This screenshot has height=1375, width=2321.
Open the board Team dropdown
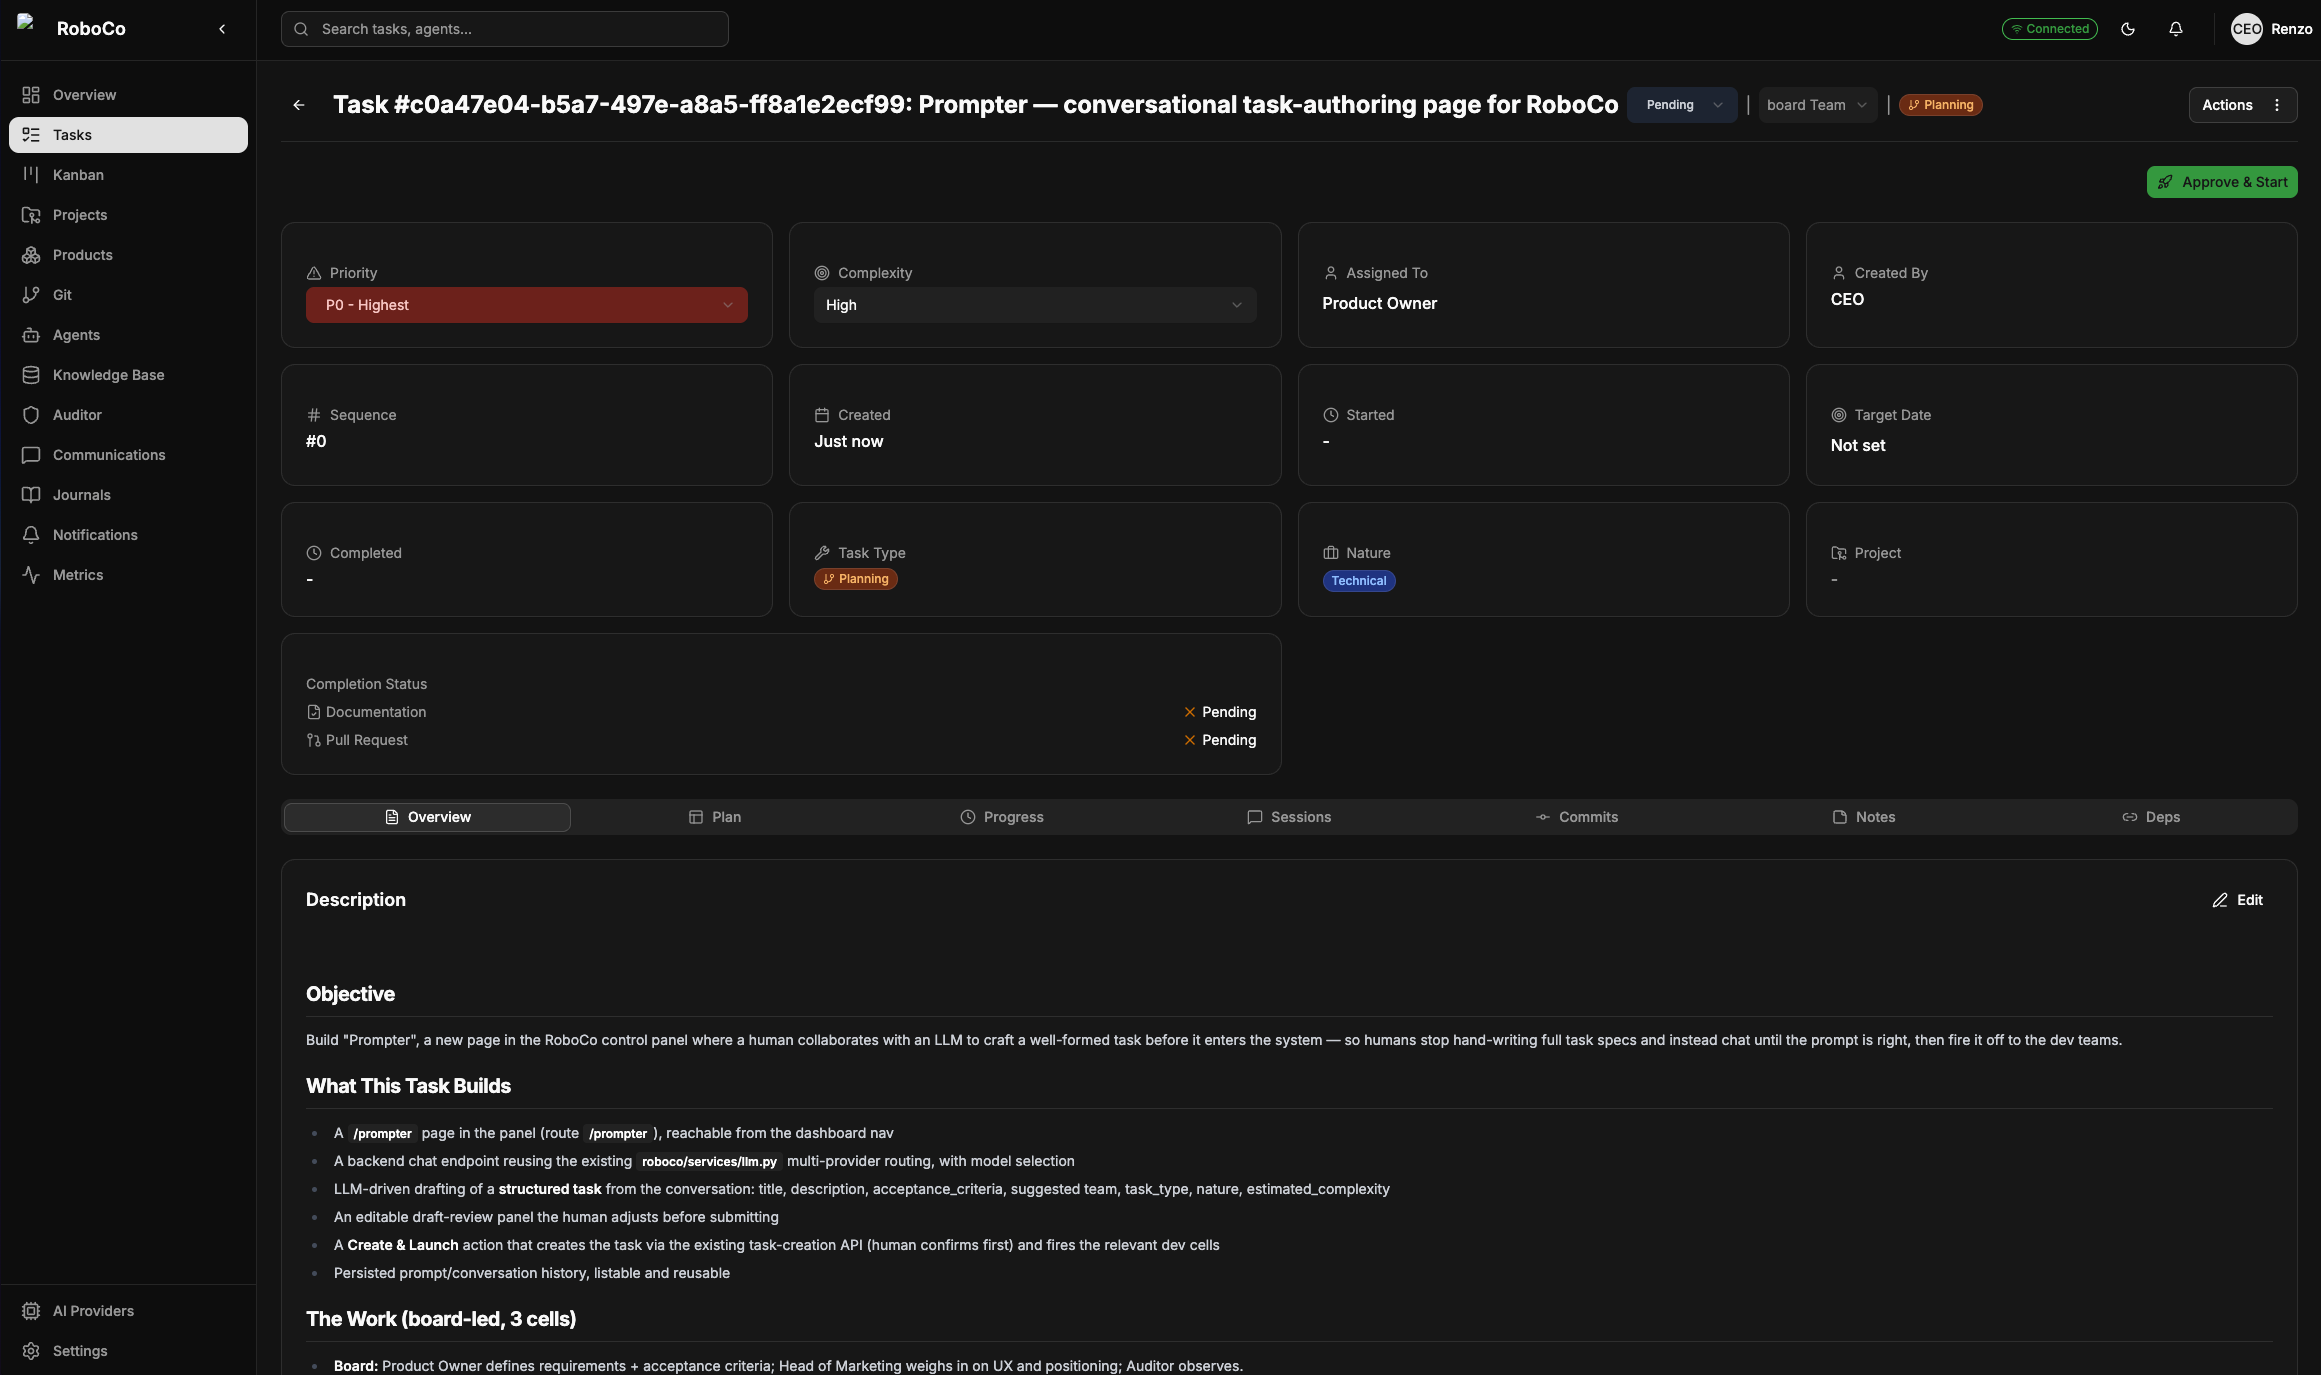tap(1817, 105)
